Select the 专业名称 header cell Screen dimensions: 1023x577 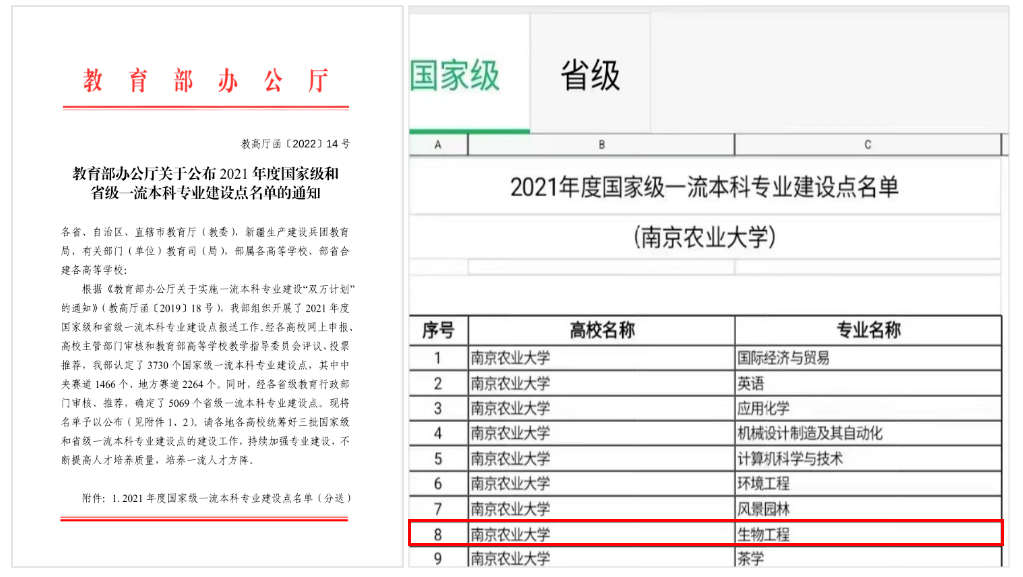[x=867, y=331]
